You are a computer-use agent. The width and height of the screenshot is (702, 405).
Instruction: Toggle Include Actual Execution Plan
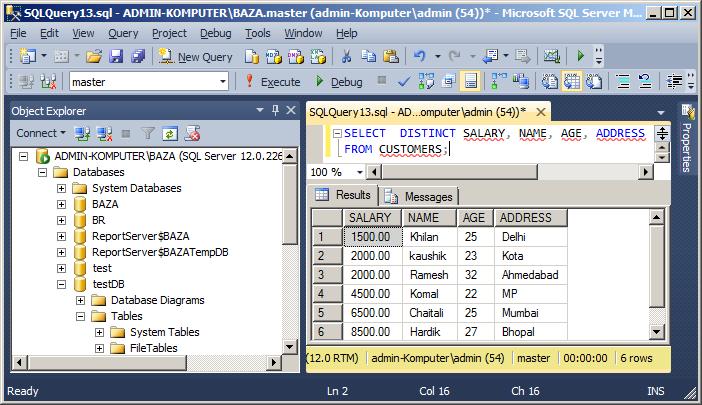click(x=499, y=82)
